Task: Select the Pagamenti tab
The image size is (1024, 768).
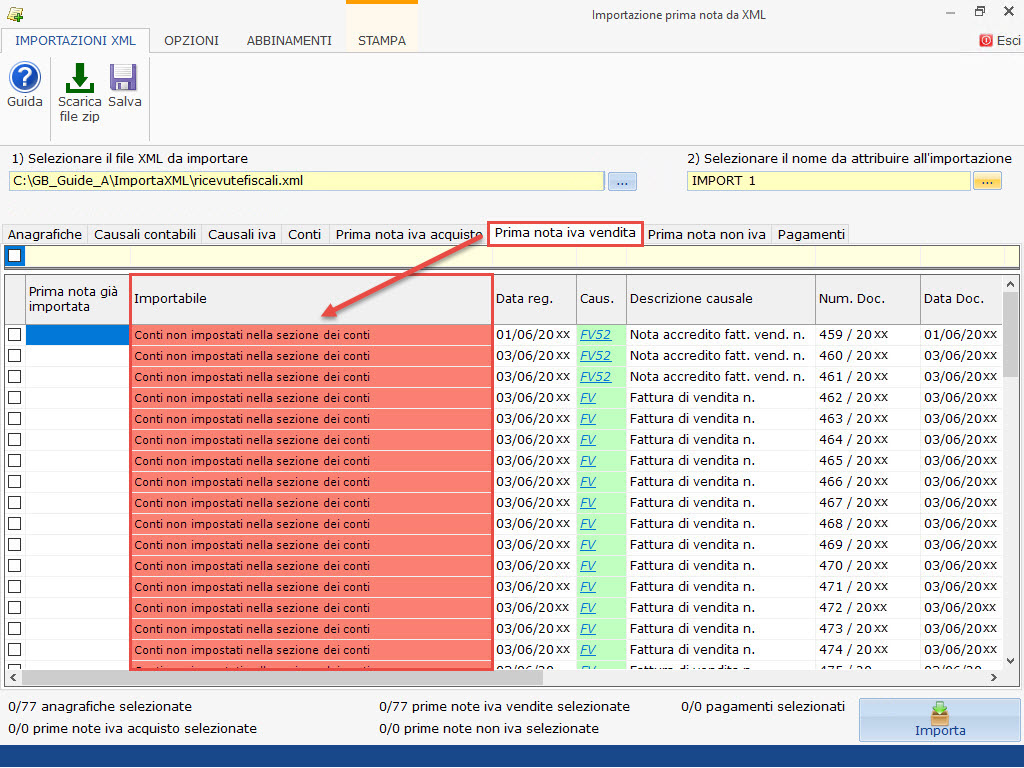Action: (x=811, y=234)
